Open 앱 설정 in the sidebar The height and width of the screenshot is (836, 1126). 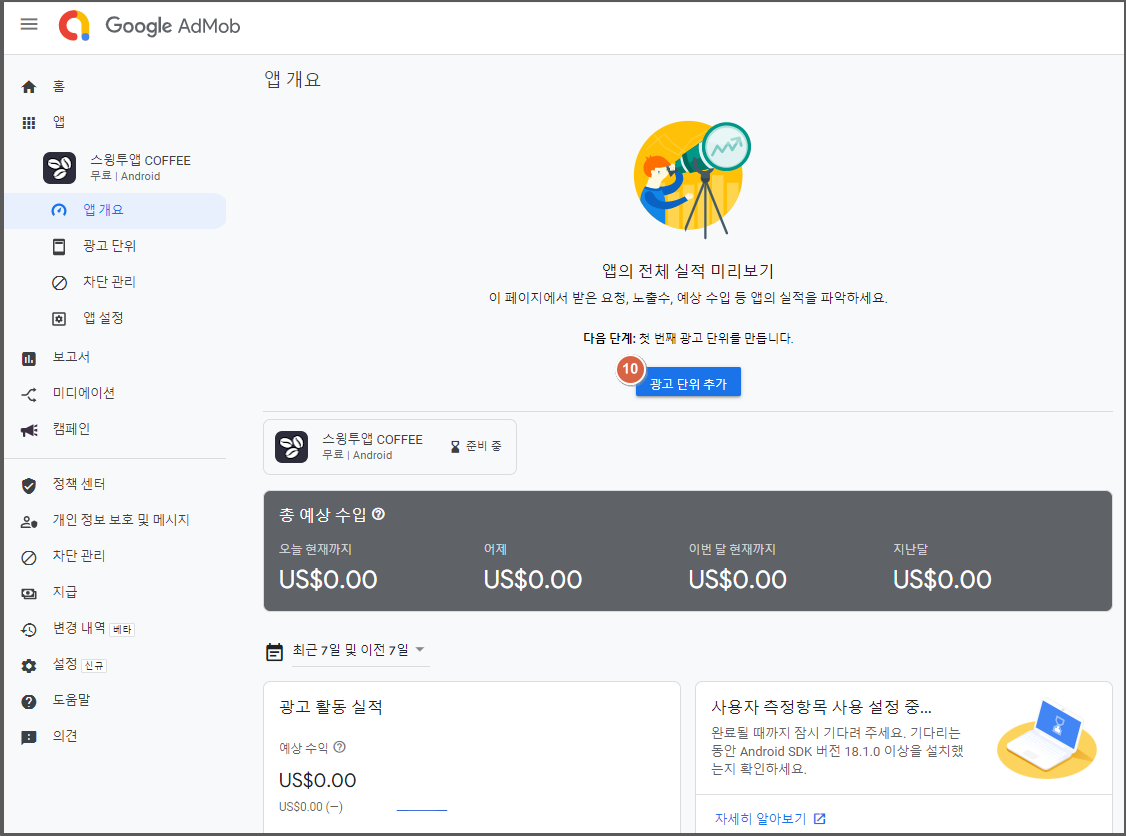(x=103, y=318)
